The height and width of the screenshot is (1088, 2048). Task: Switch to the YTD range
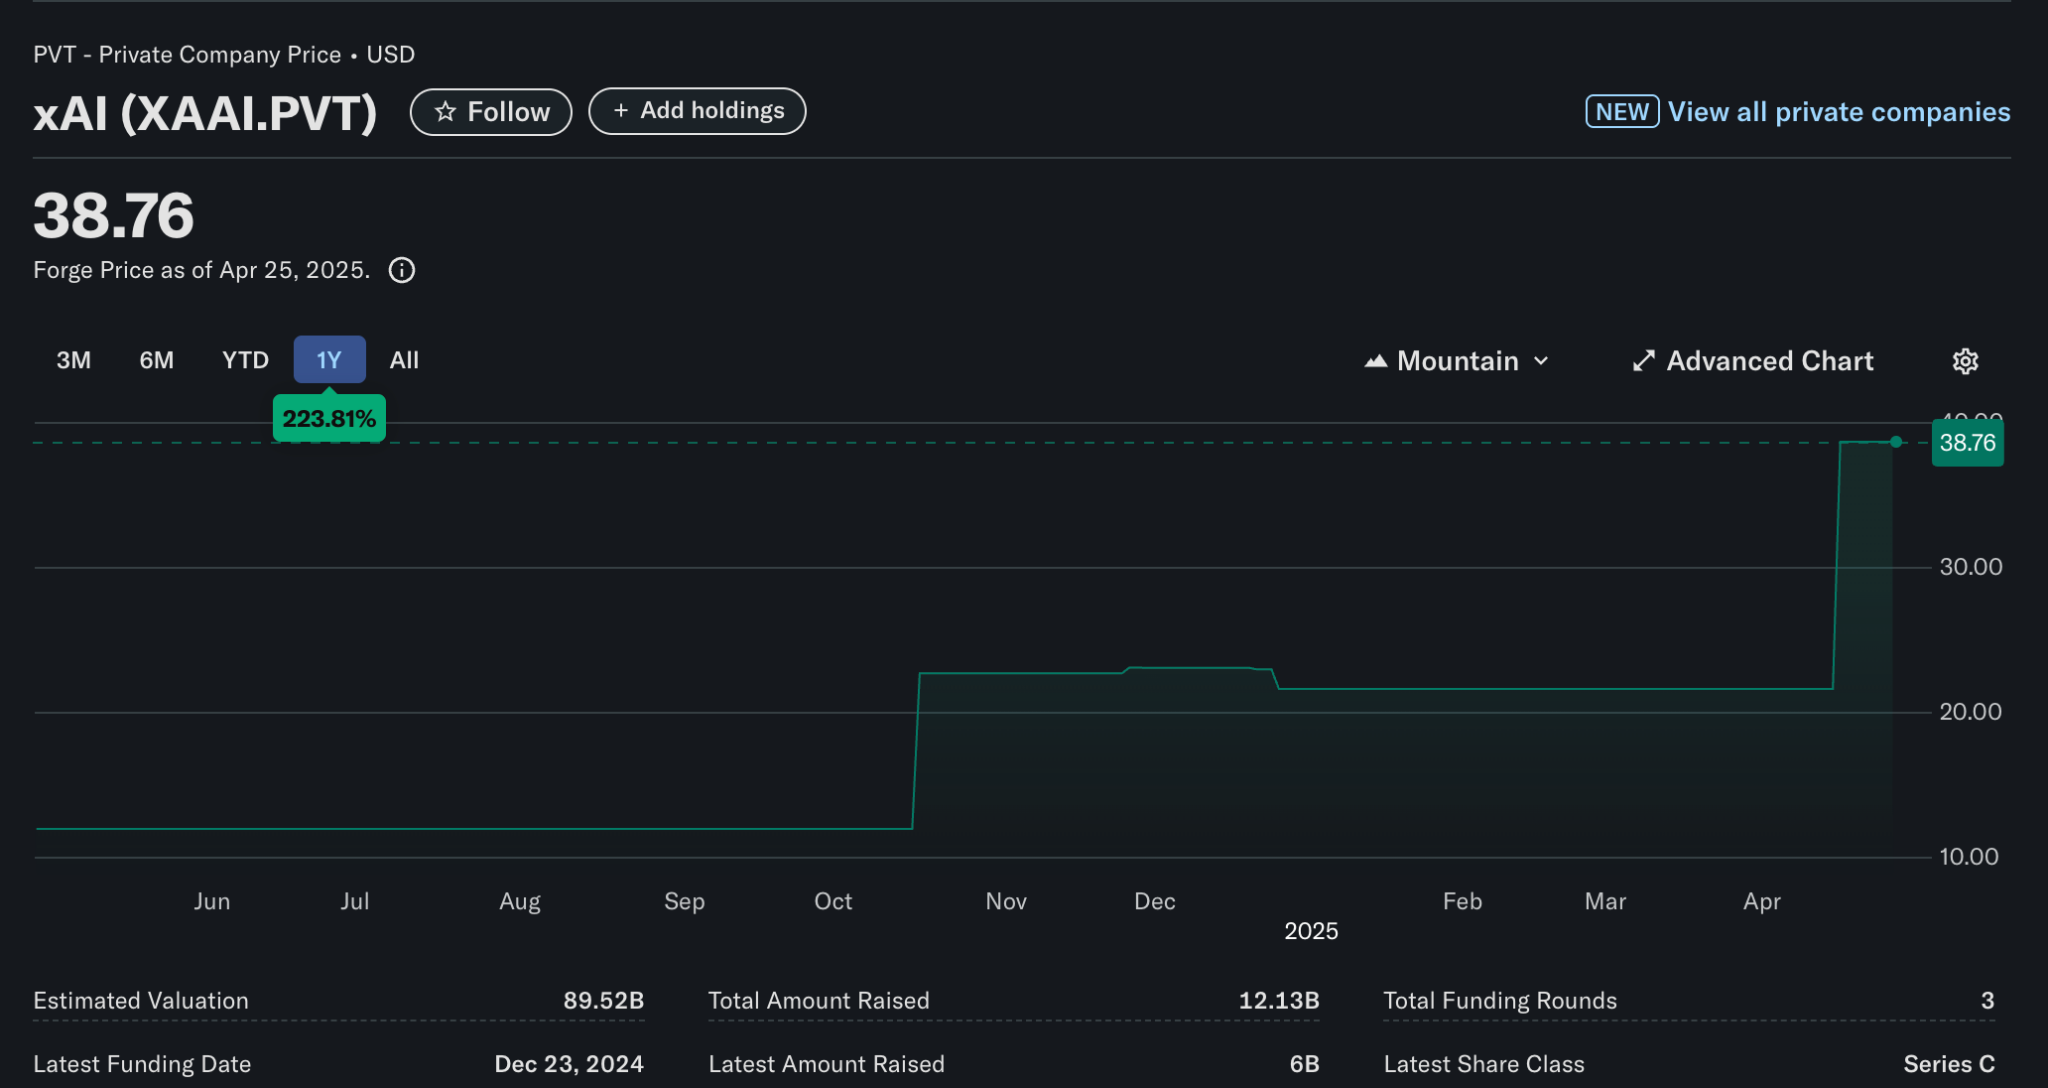pos(245,360)
